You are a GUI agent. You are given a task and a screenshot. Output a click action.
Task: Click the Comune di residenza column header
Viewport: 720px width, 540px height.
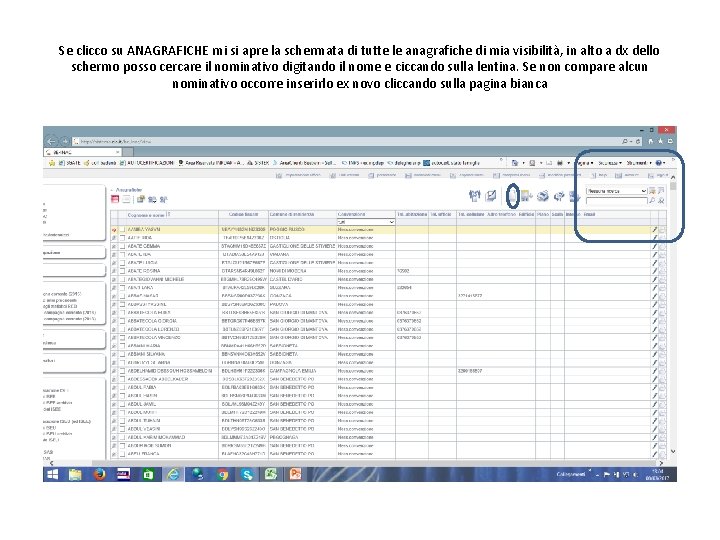point(292,214)
